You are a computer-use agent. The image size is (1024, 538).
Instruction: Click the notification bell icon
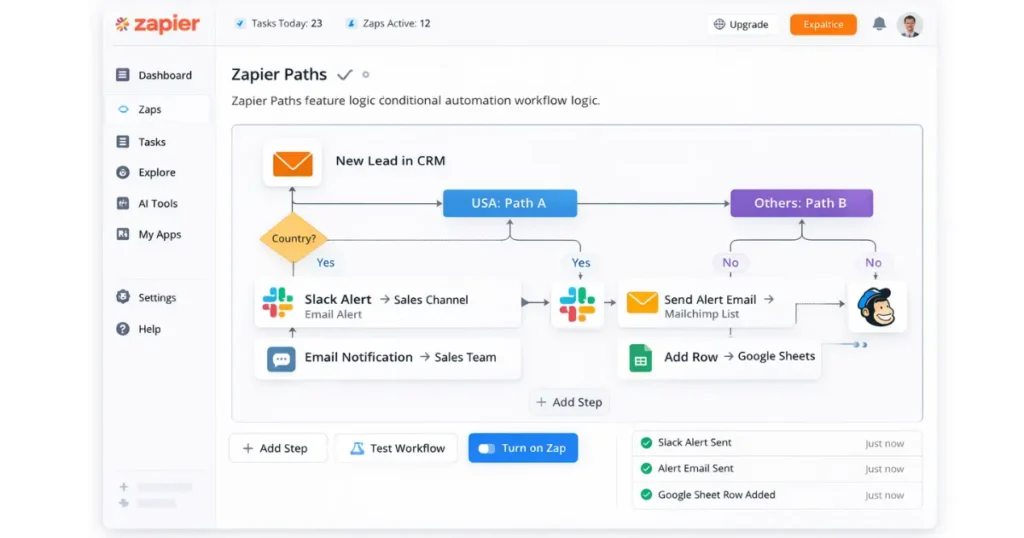[x=879, y=24]
